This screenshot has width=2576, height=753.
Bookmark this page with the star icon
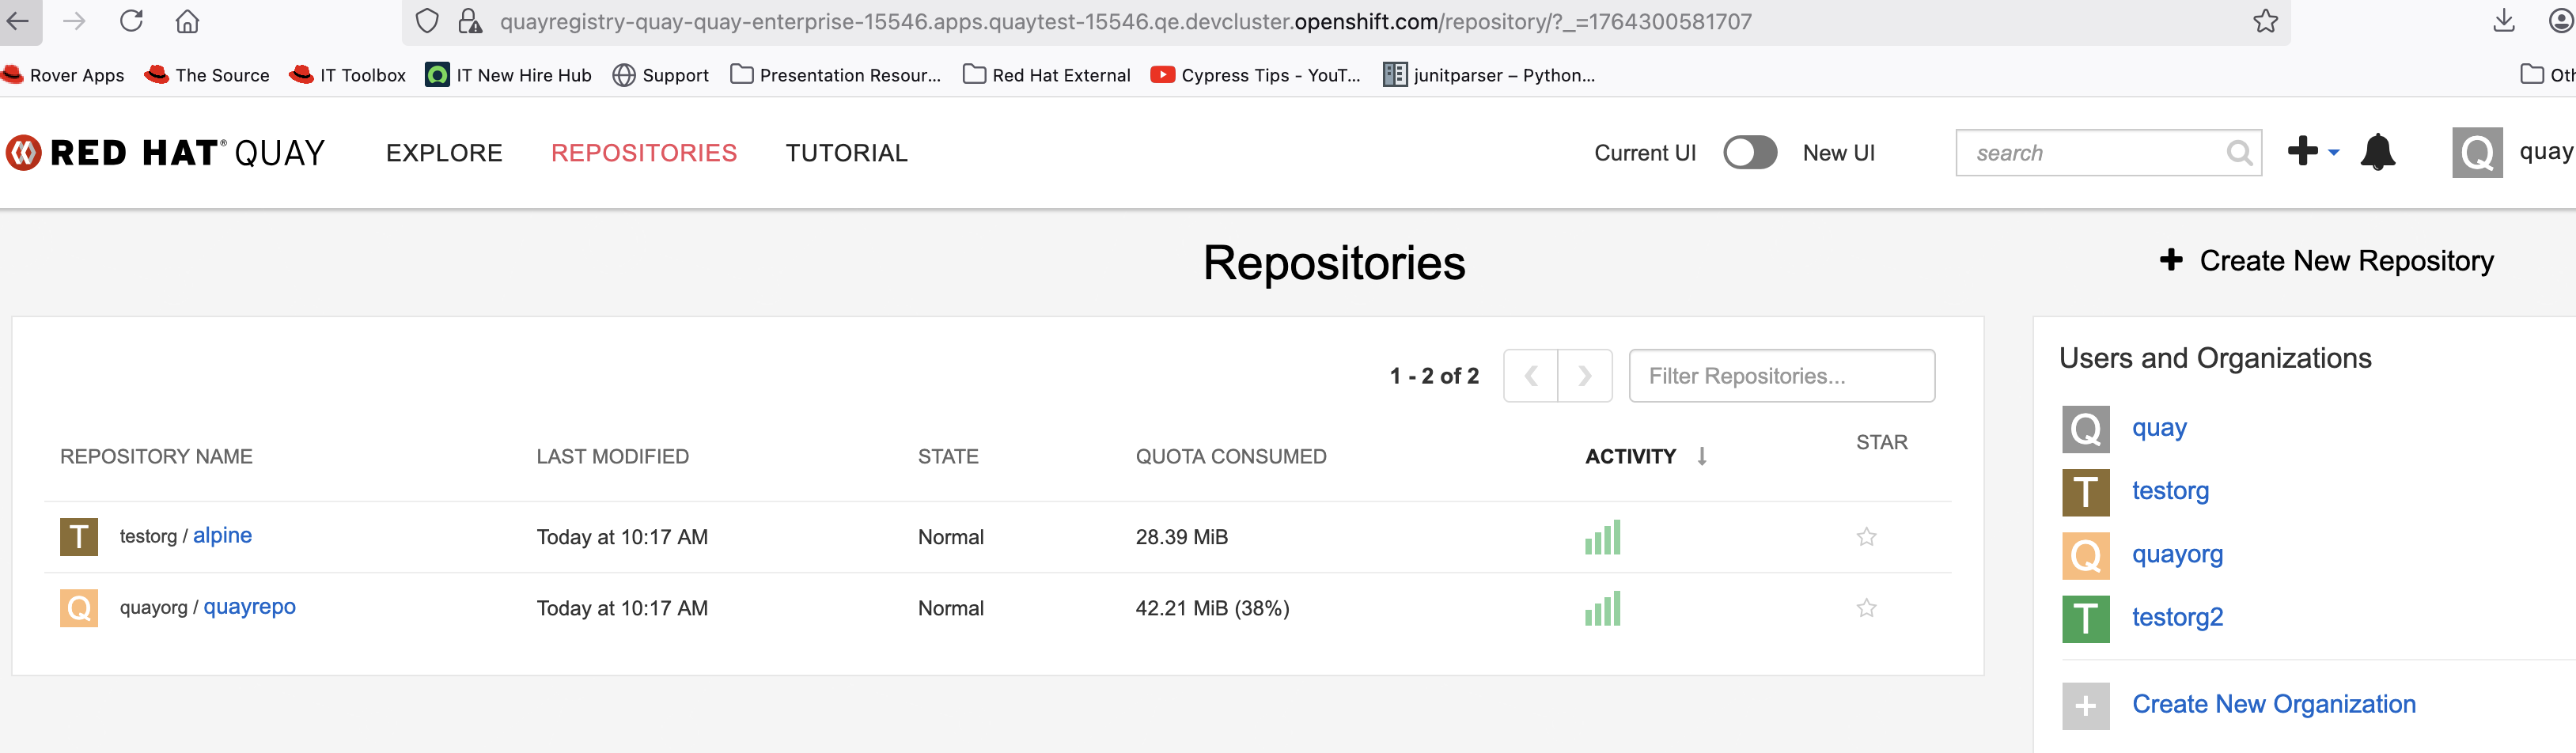click(2265, 21)
